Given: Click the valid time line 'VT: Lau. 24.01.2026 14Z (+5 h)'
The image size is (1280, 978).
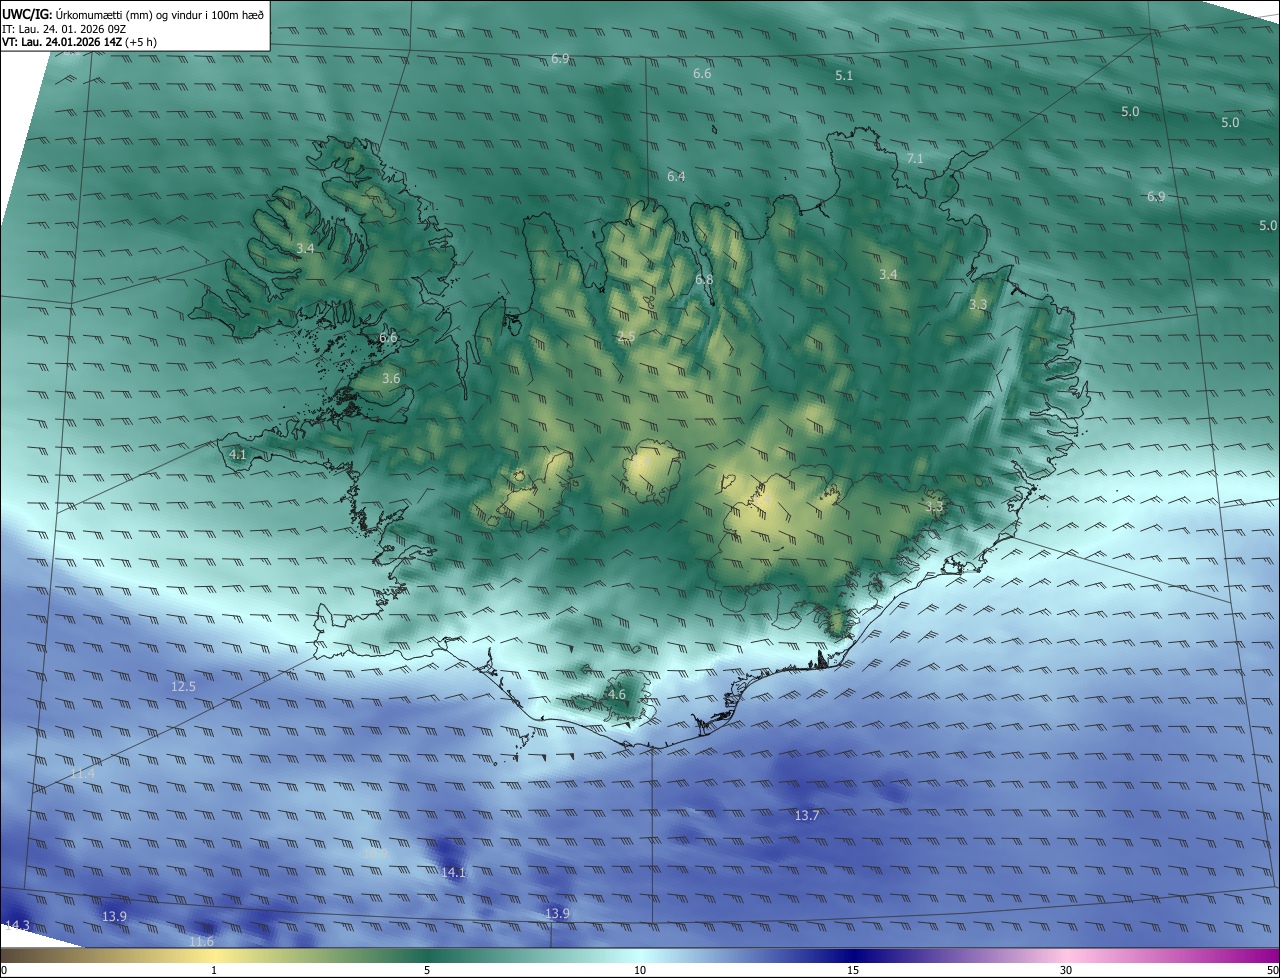Looking at the screenshot, I should [80, 42].
